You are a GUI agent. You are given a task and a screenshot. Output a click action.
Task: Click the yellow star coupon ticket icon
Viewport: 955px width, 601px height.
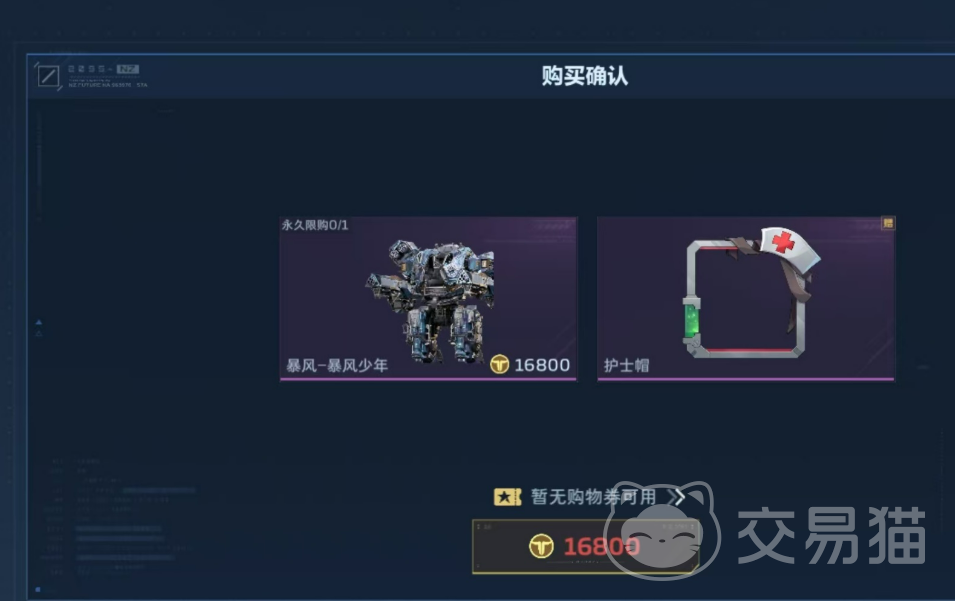pyautogui.click(x=507, y=497)
